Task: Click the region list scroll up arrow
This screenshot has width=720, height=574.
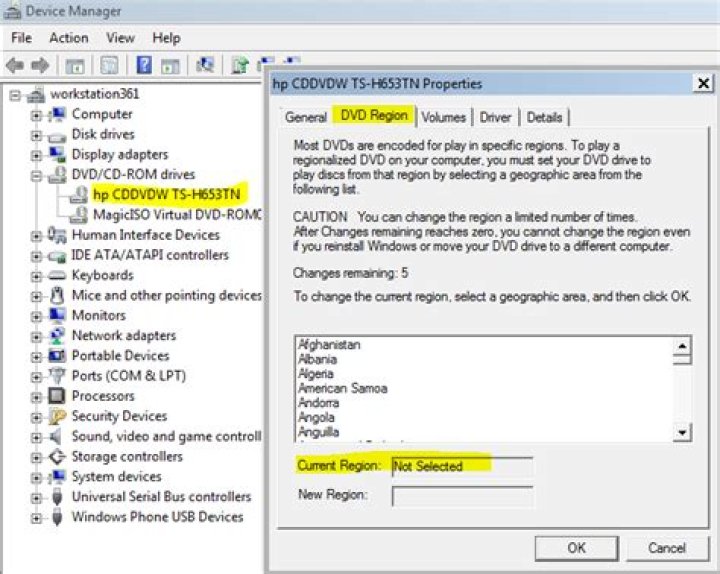Action: pyautogui.click(x=682, y=346)
